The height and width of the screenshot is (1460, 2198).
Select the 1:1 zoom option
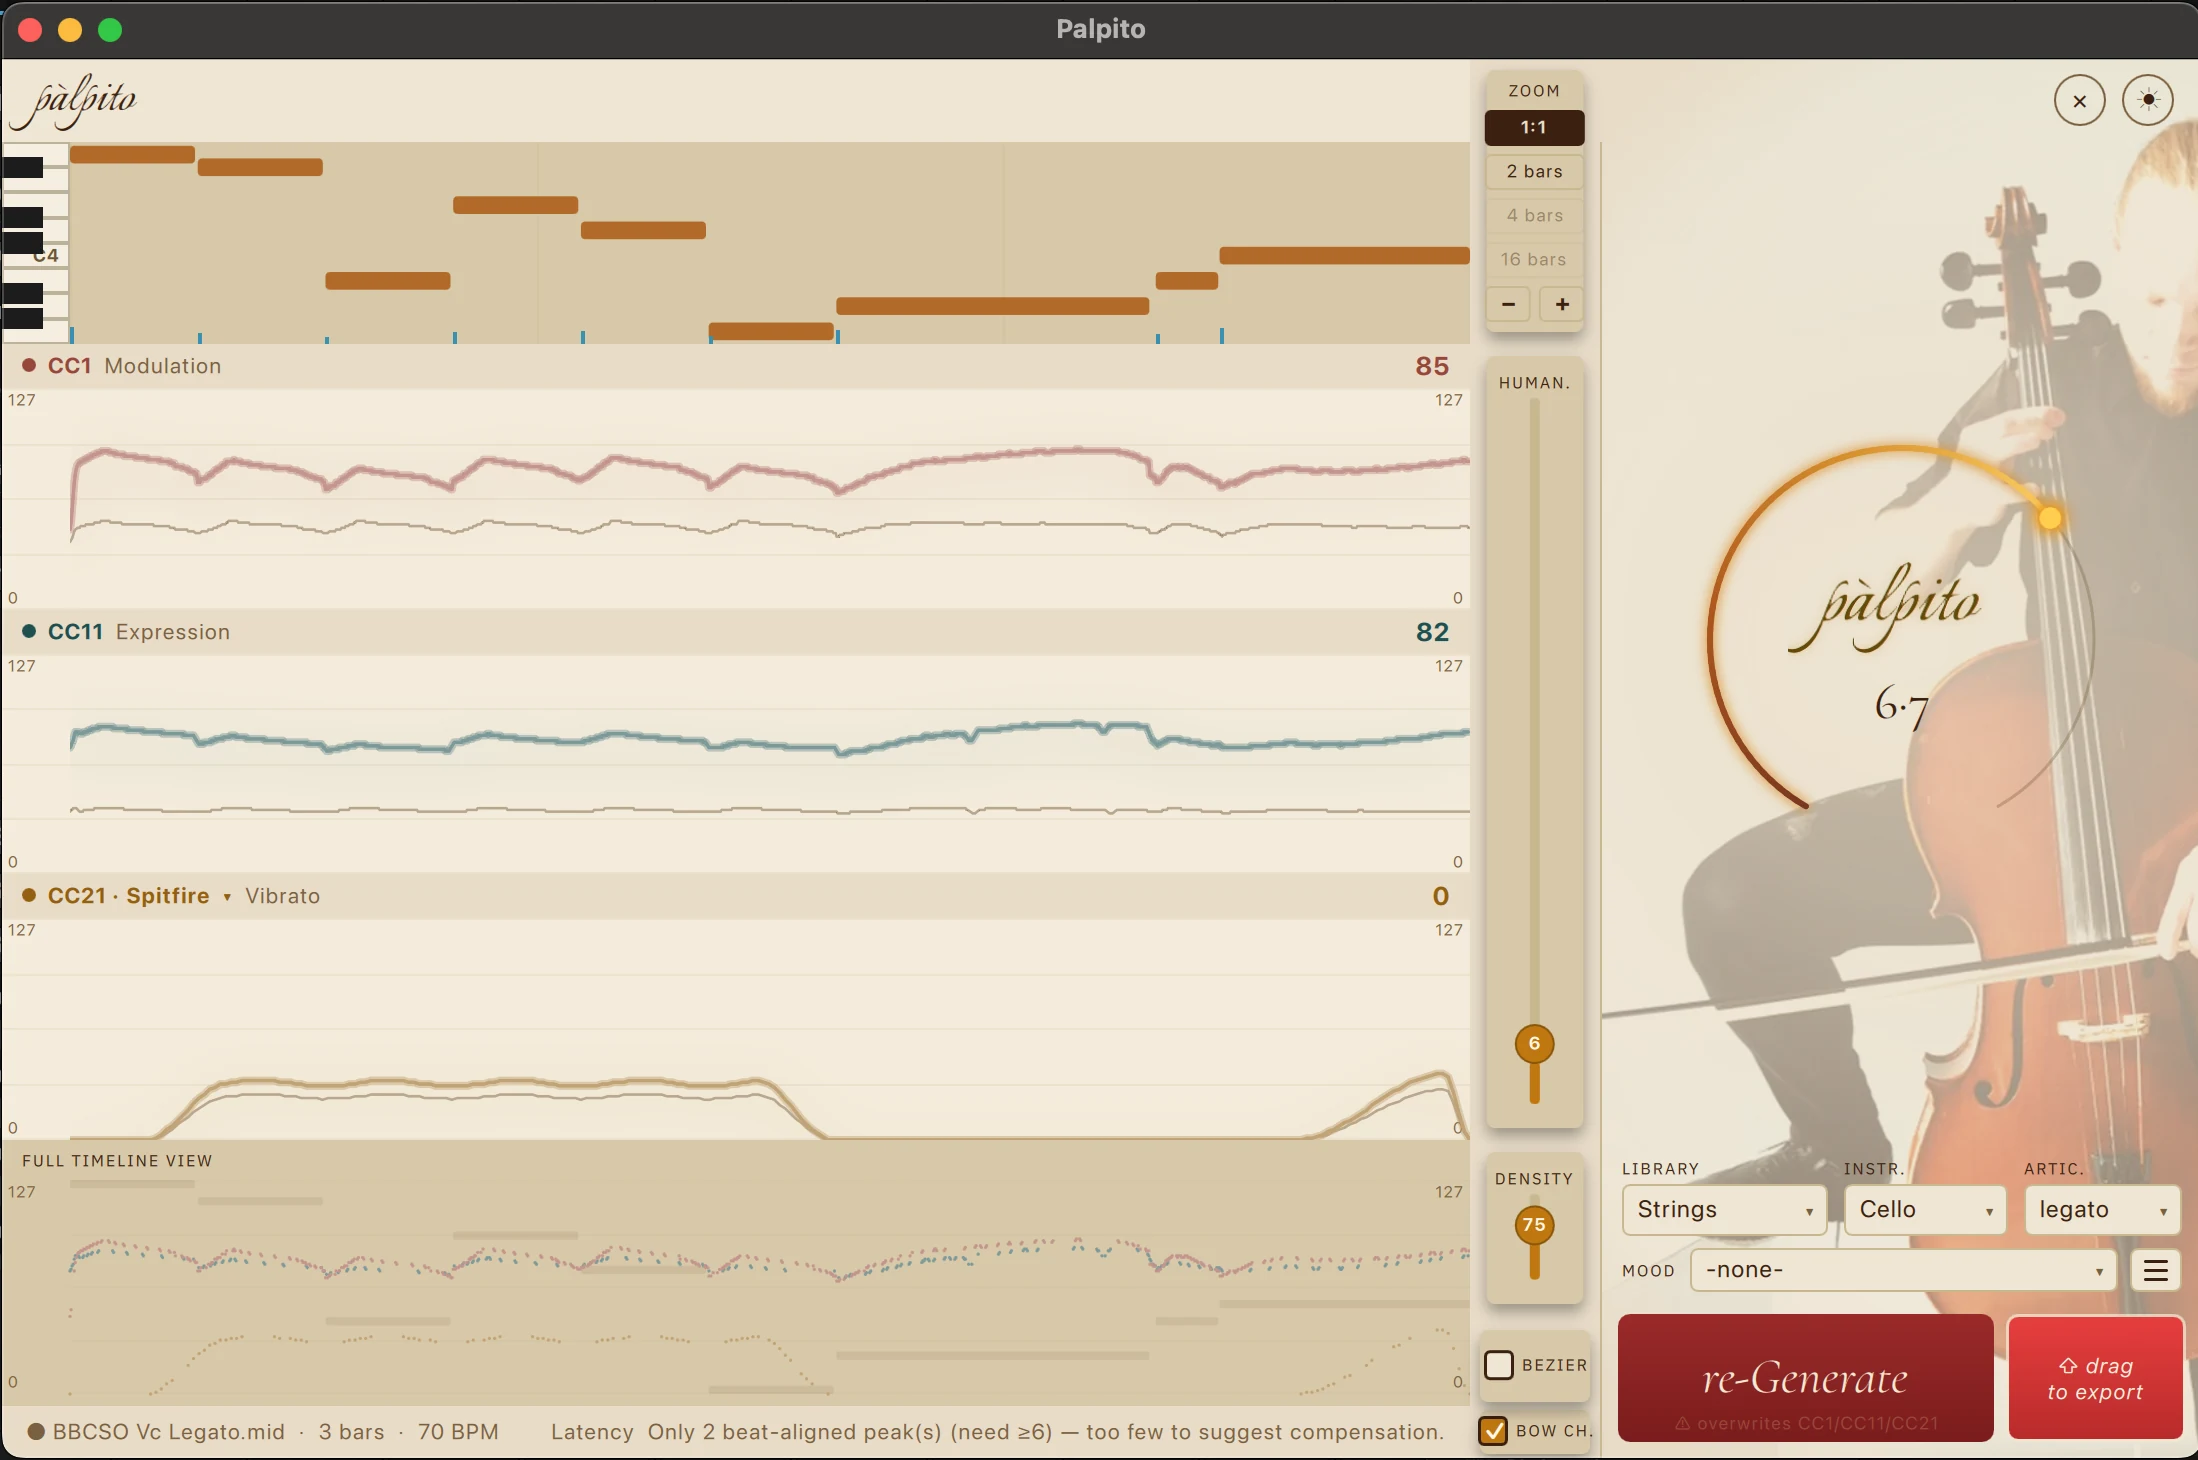[x=1534, y=128]
